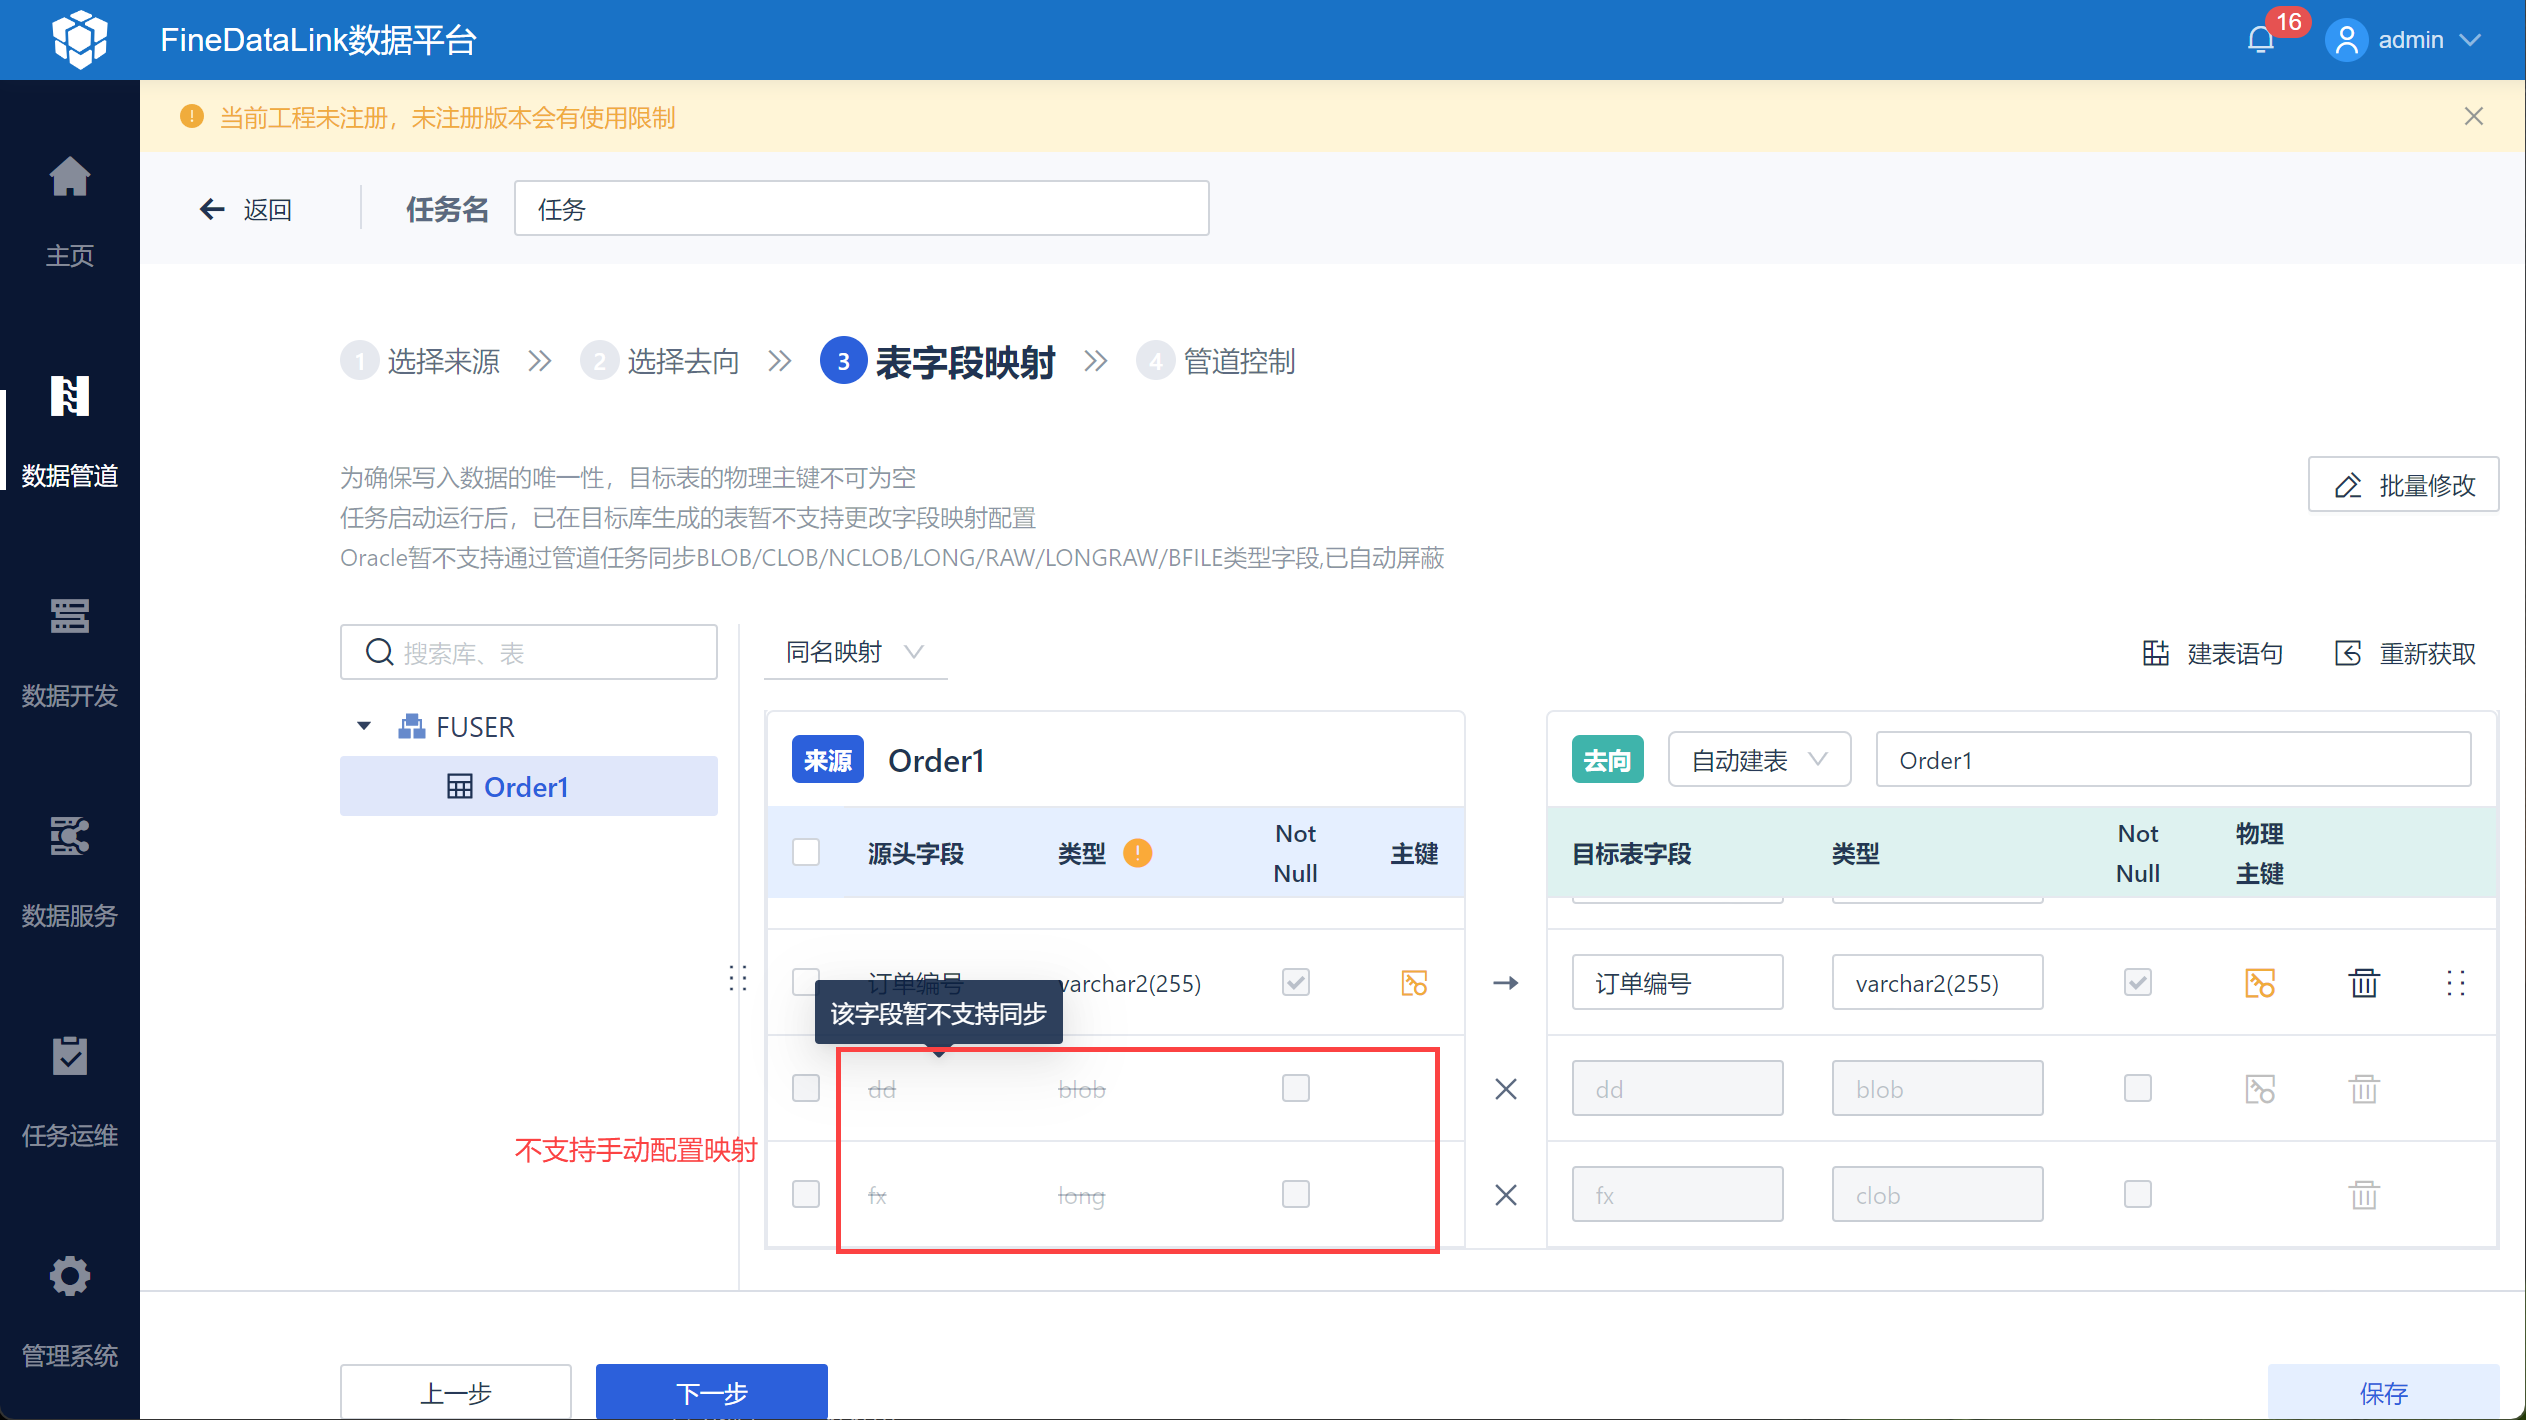Image resolution: width=2526 pixels, height=1420 pixels.
Task: Click the 批量修改 button
Action: (2402, 485)
